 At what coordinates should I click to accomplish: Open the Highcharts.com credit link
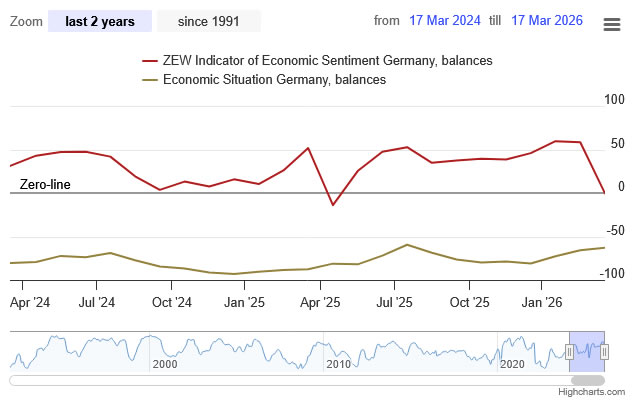pyautogui.click(x=595, y=392)
